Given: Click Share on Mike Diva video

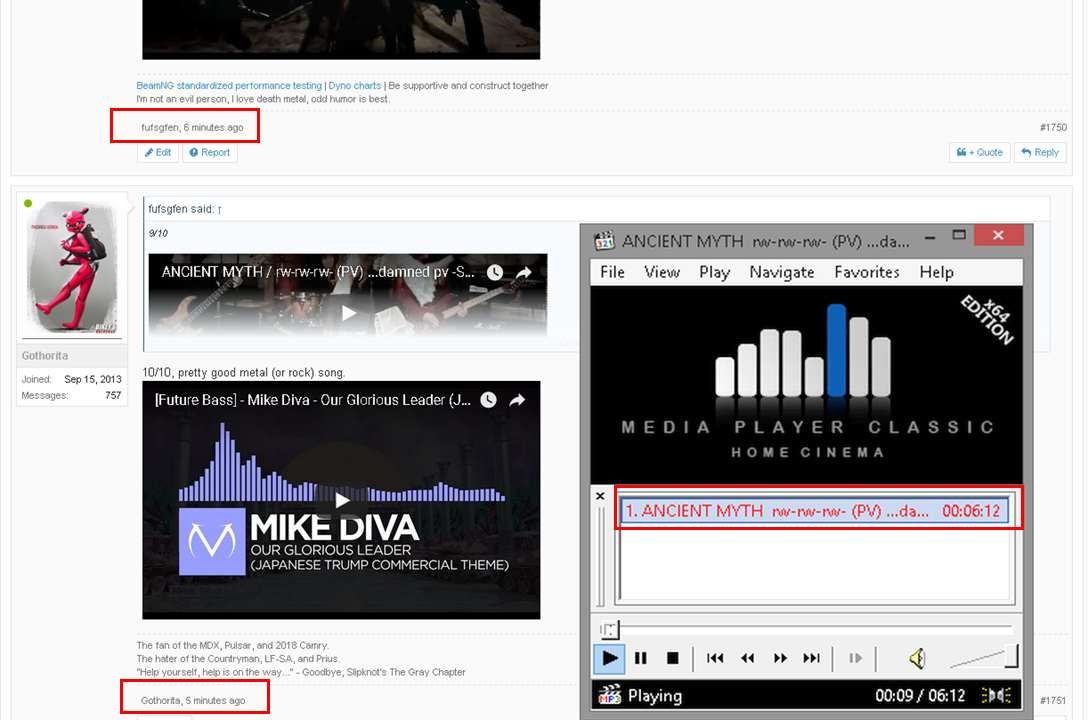Looking at the screenshot, I should [x=517, y=400].
